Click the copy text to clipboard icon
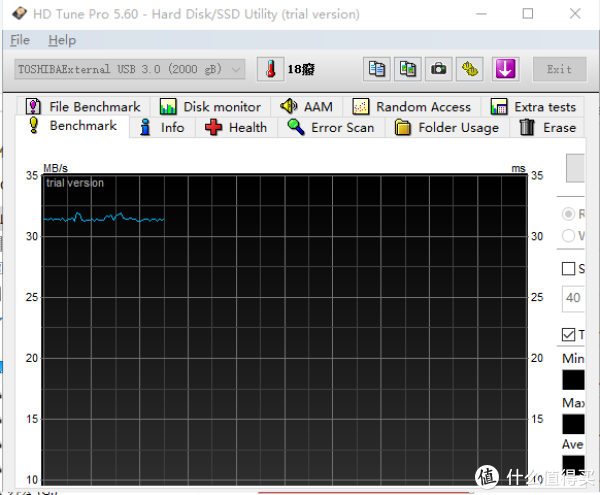Viewport: 600px width, 495px height. pyautogui.click(x=377, y=69)
